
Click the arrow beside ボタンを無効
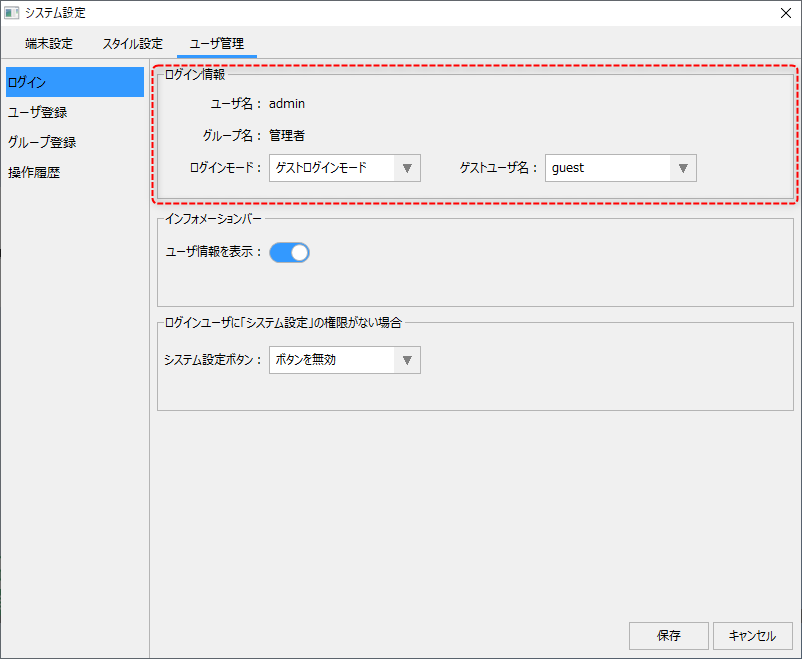coord(407,360)
